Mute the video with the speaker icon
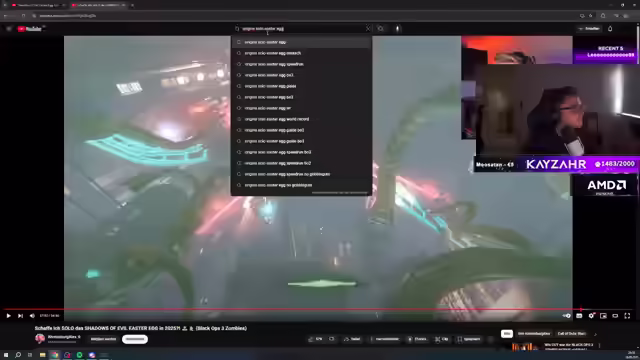 pyautogui.click(x=32, y=316)
